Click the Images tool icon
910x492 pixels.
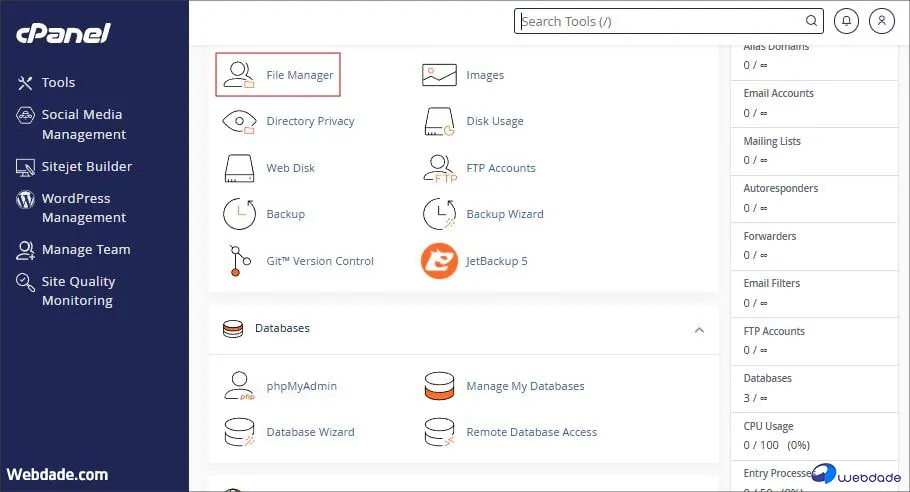440,75
